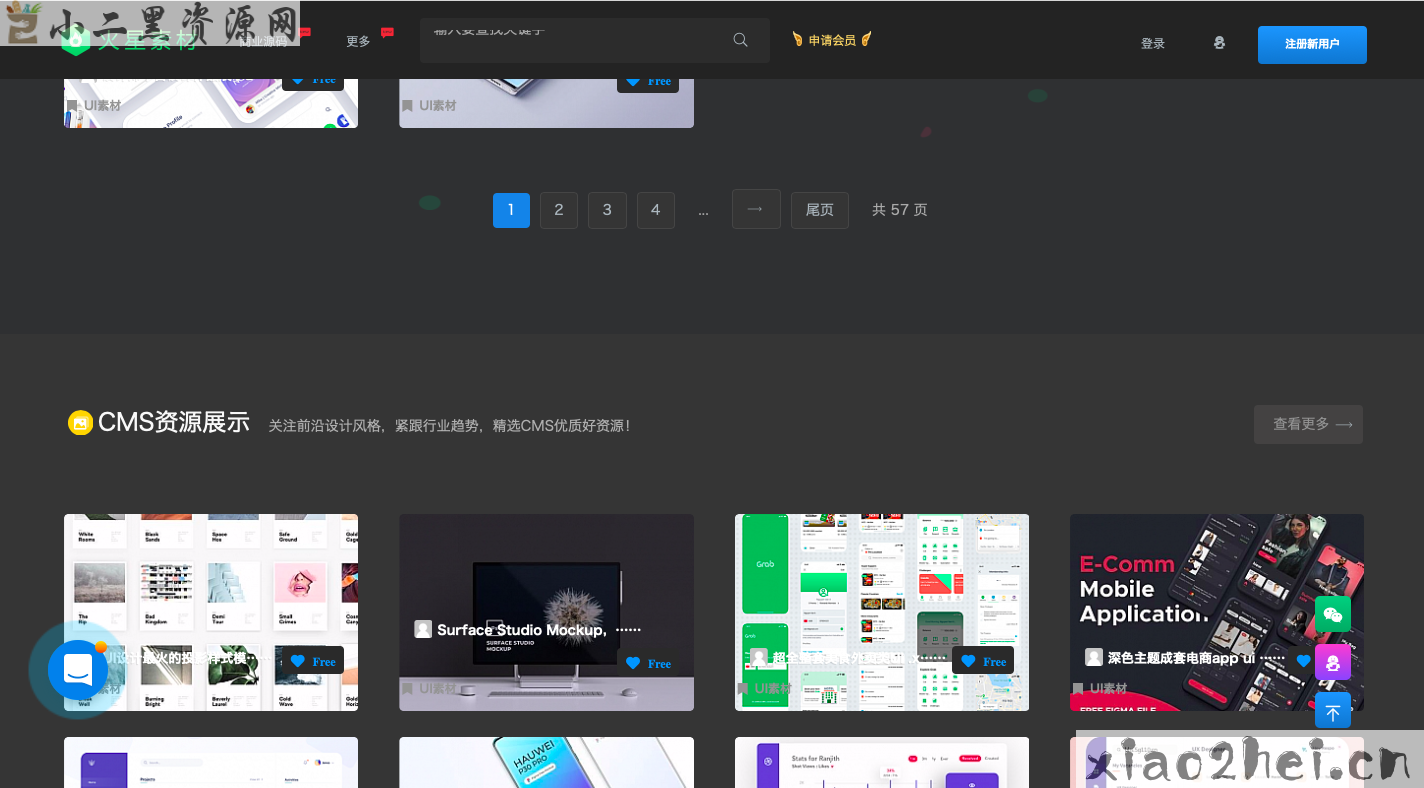Go to pagination page 2
1424x788 pixels.
(559, 210)
